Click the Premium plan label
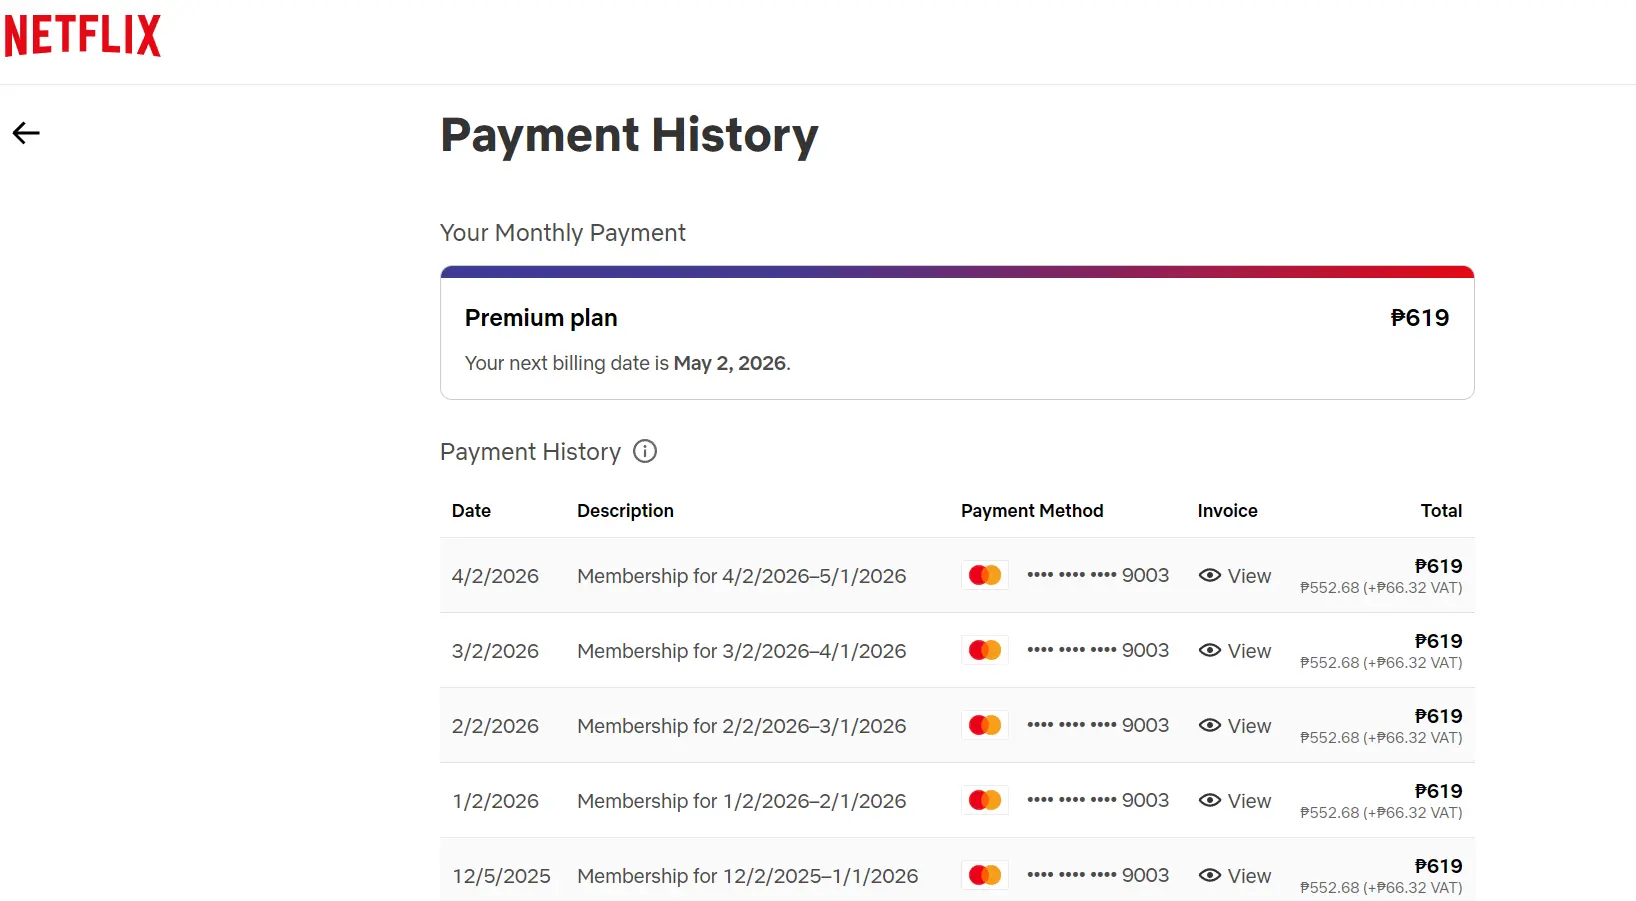Image resolution: width=1636 pixels, height=901 pixels. tap(541, 318)
